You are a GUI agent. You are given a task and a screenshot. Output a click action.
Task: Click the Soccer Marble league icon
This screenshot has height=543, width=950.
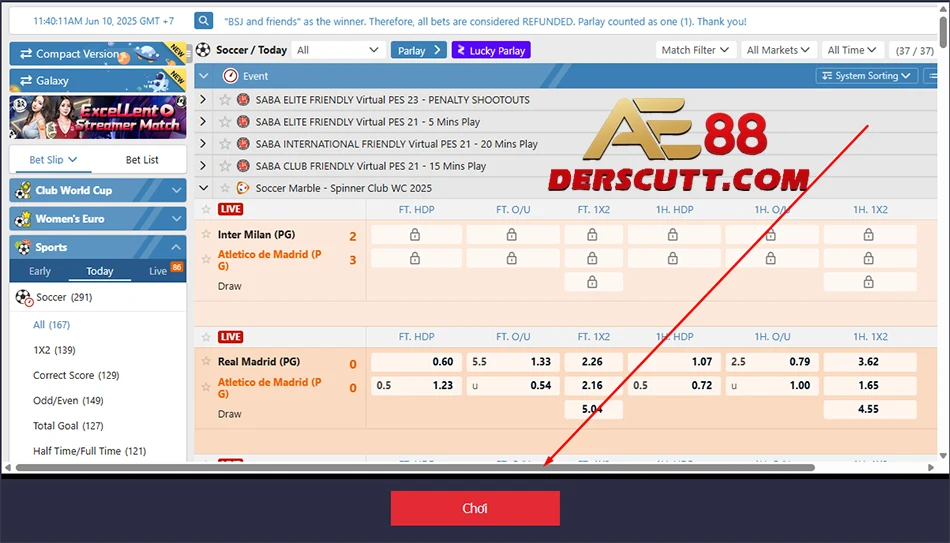point(243,188)
